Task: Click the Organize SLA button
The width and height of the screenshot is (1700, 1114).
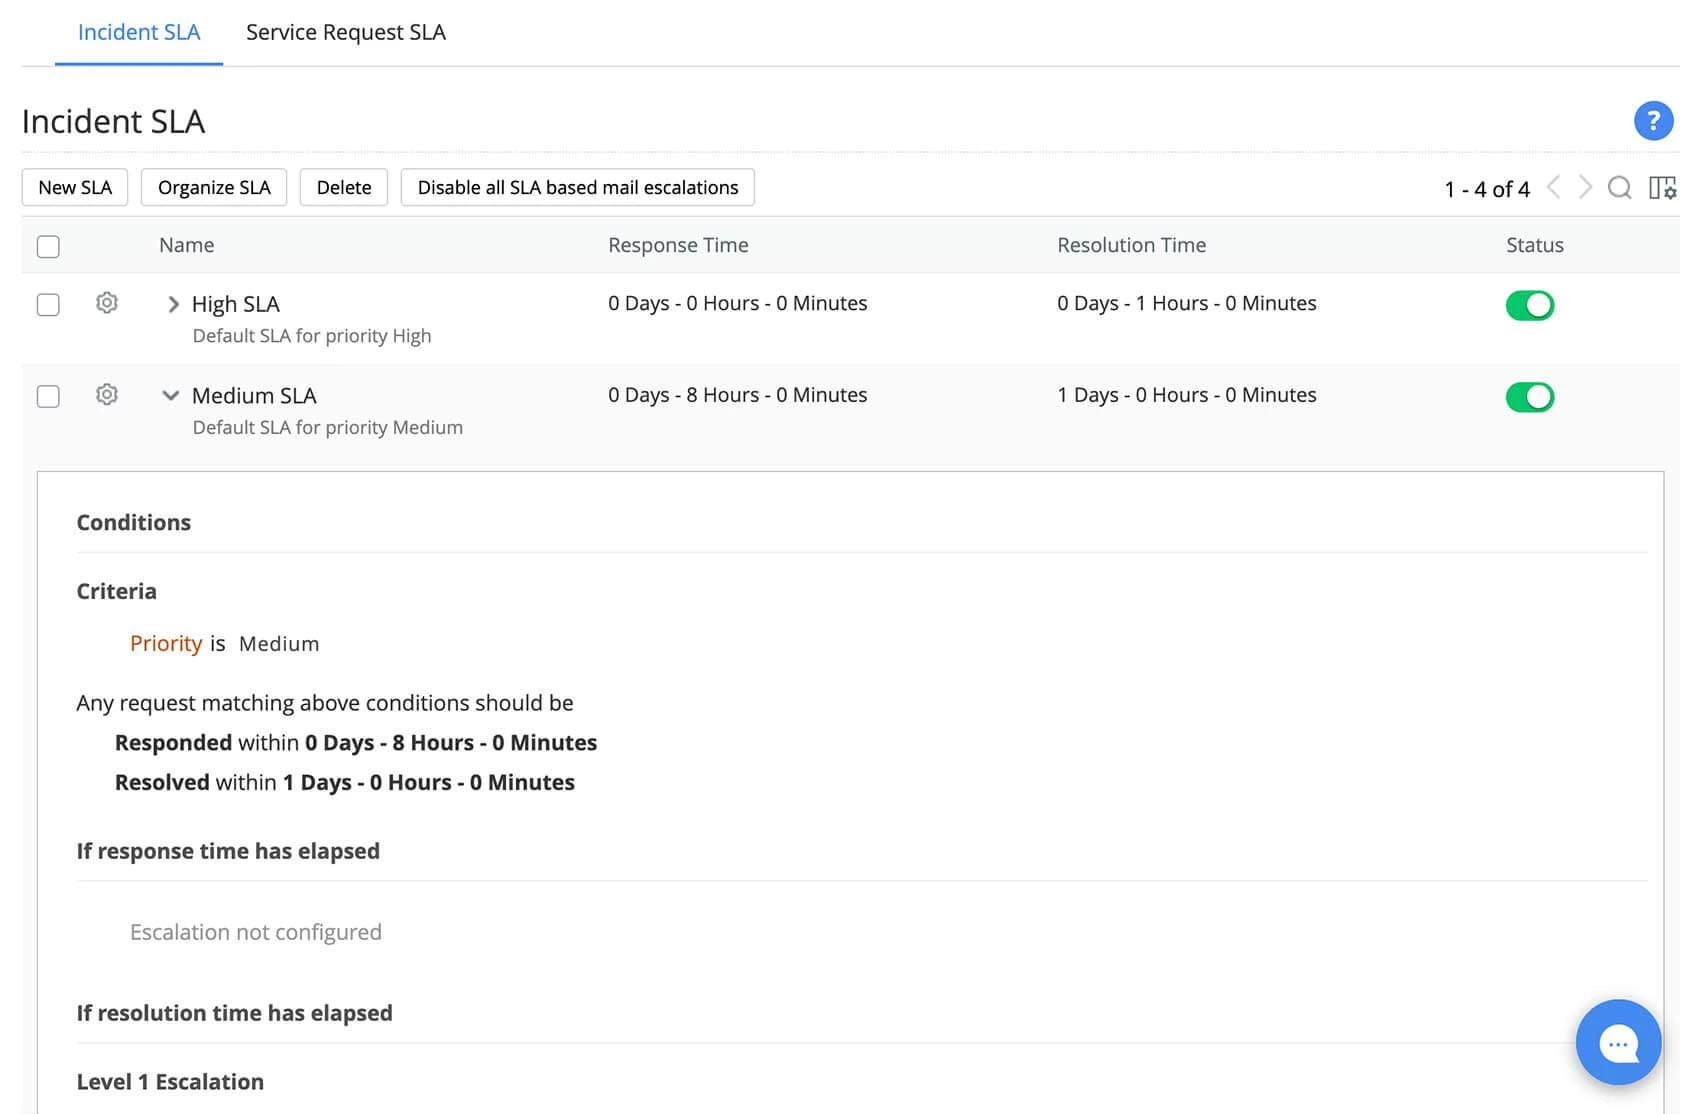Action: click(214, 187)
